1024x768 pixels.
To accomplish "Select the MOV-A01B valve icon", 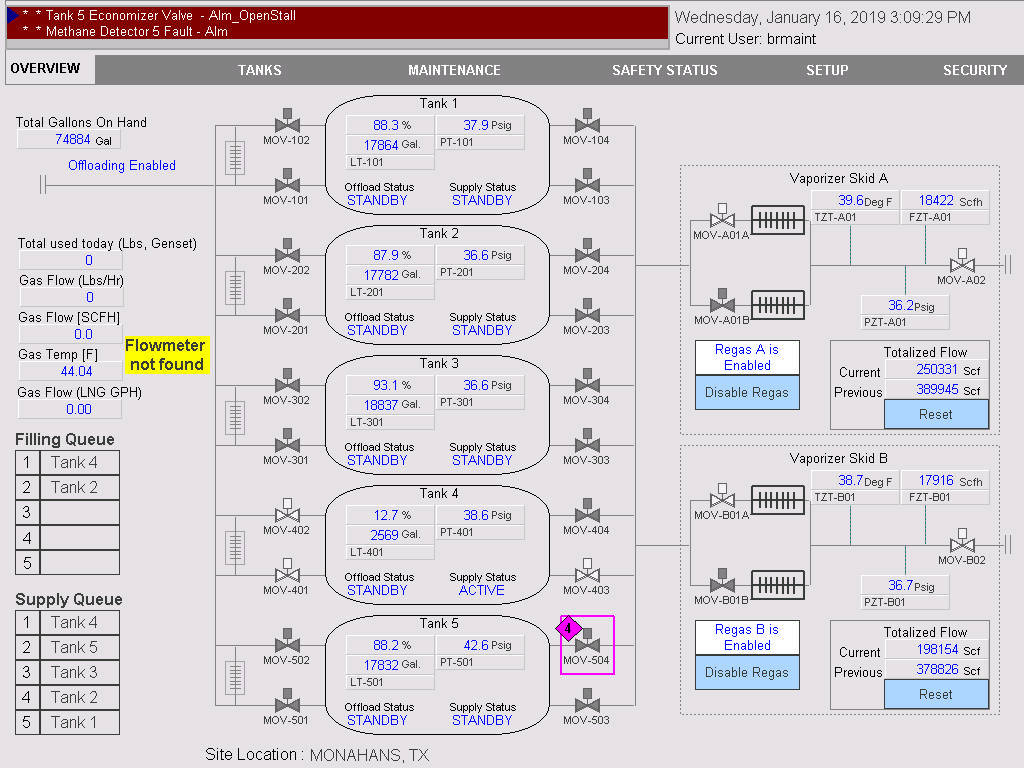I will point(721,301).
